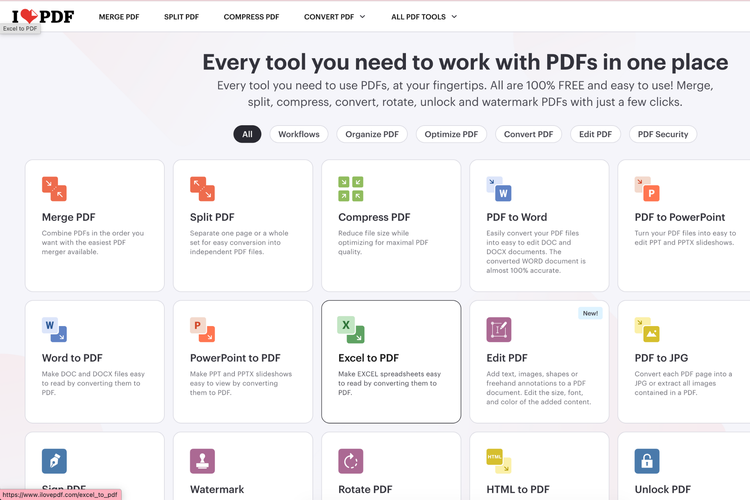Click the New! badge on Edit PDF

pos(590,313)
